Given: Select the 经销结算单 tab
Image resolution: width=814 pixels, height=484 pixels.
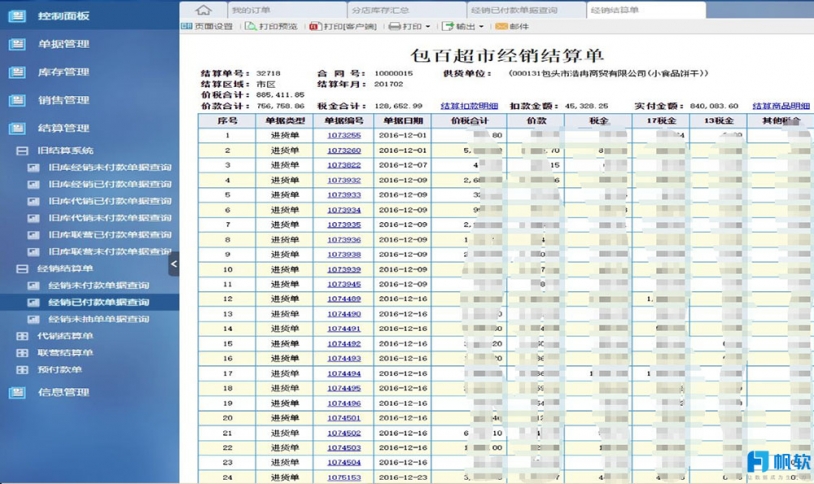Looking at the screenshot, I should pos(646,10).
